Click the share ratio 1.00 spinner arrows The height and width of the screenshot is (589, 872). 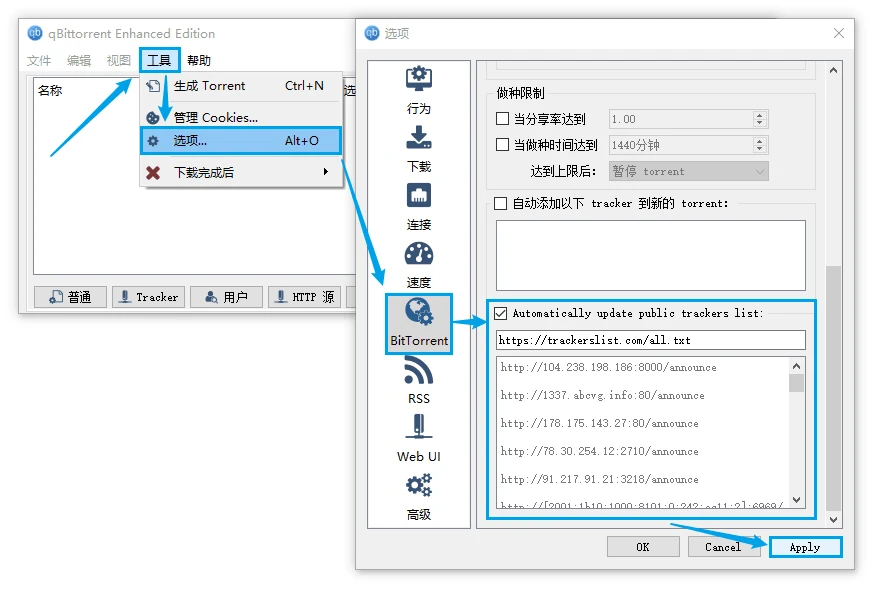pyautogui.click(x=760, y=119)
